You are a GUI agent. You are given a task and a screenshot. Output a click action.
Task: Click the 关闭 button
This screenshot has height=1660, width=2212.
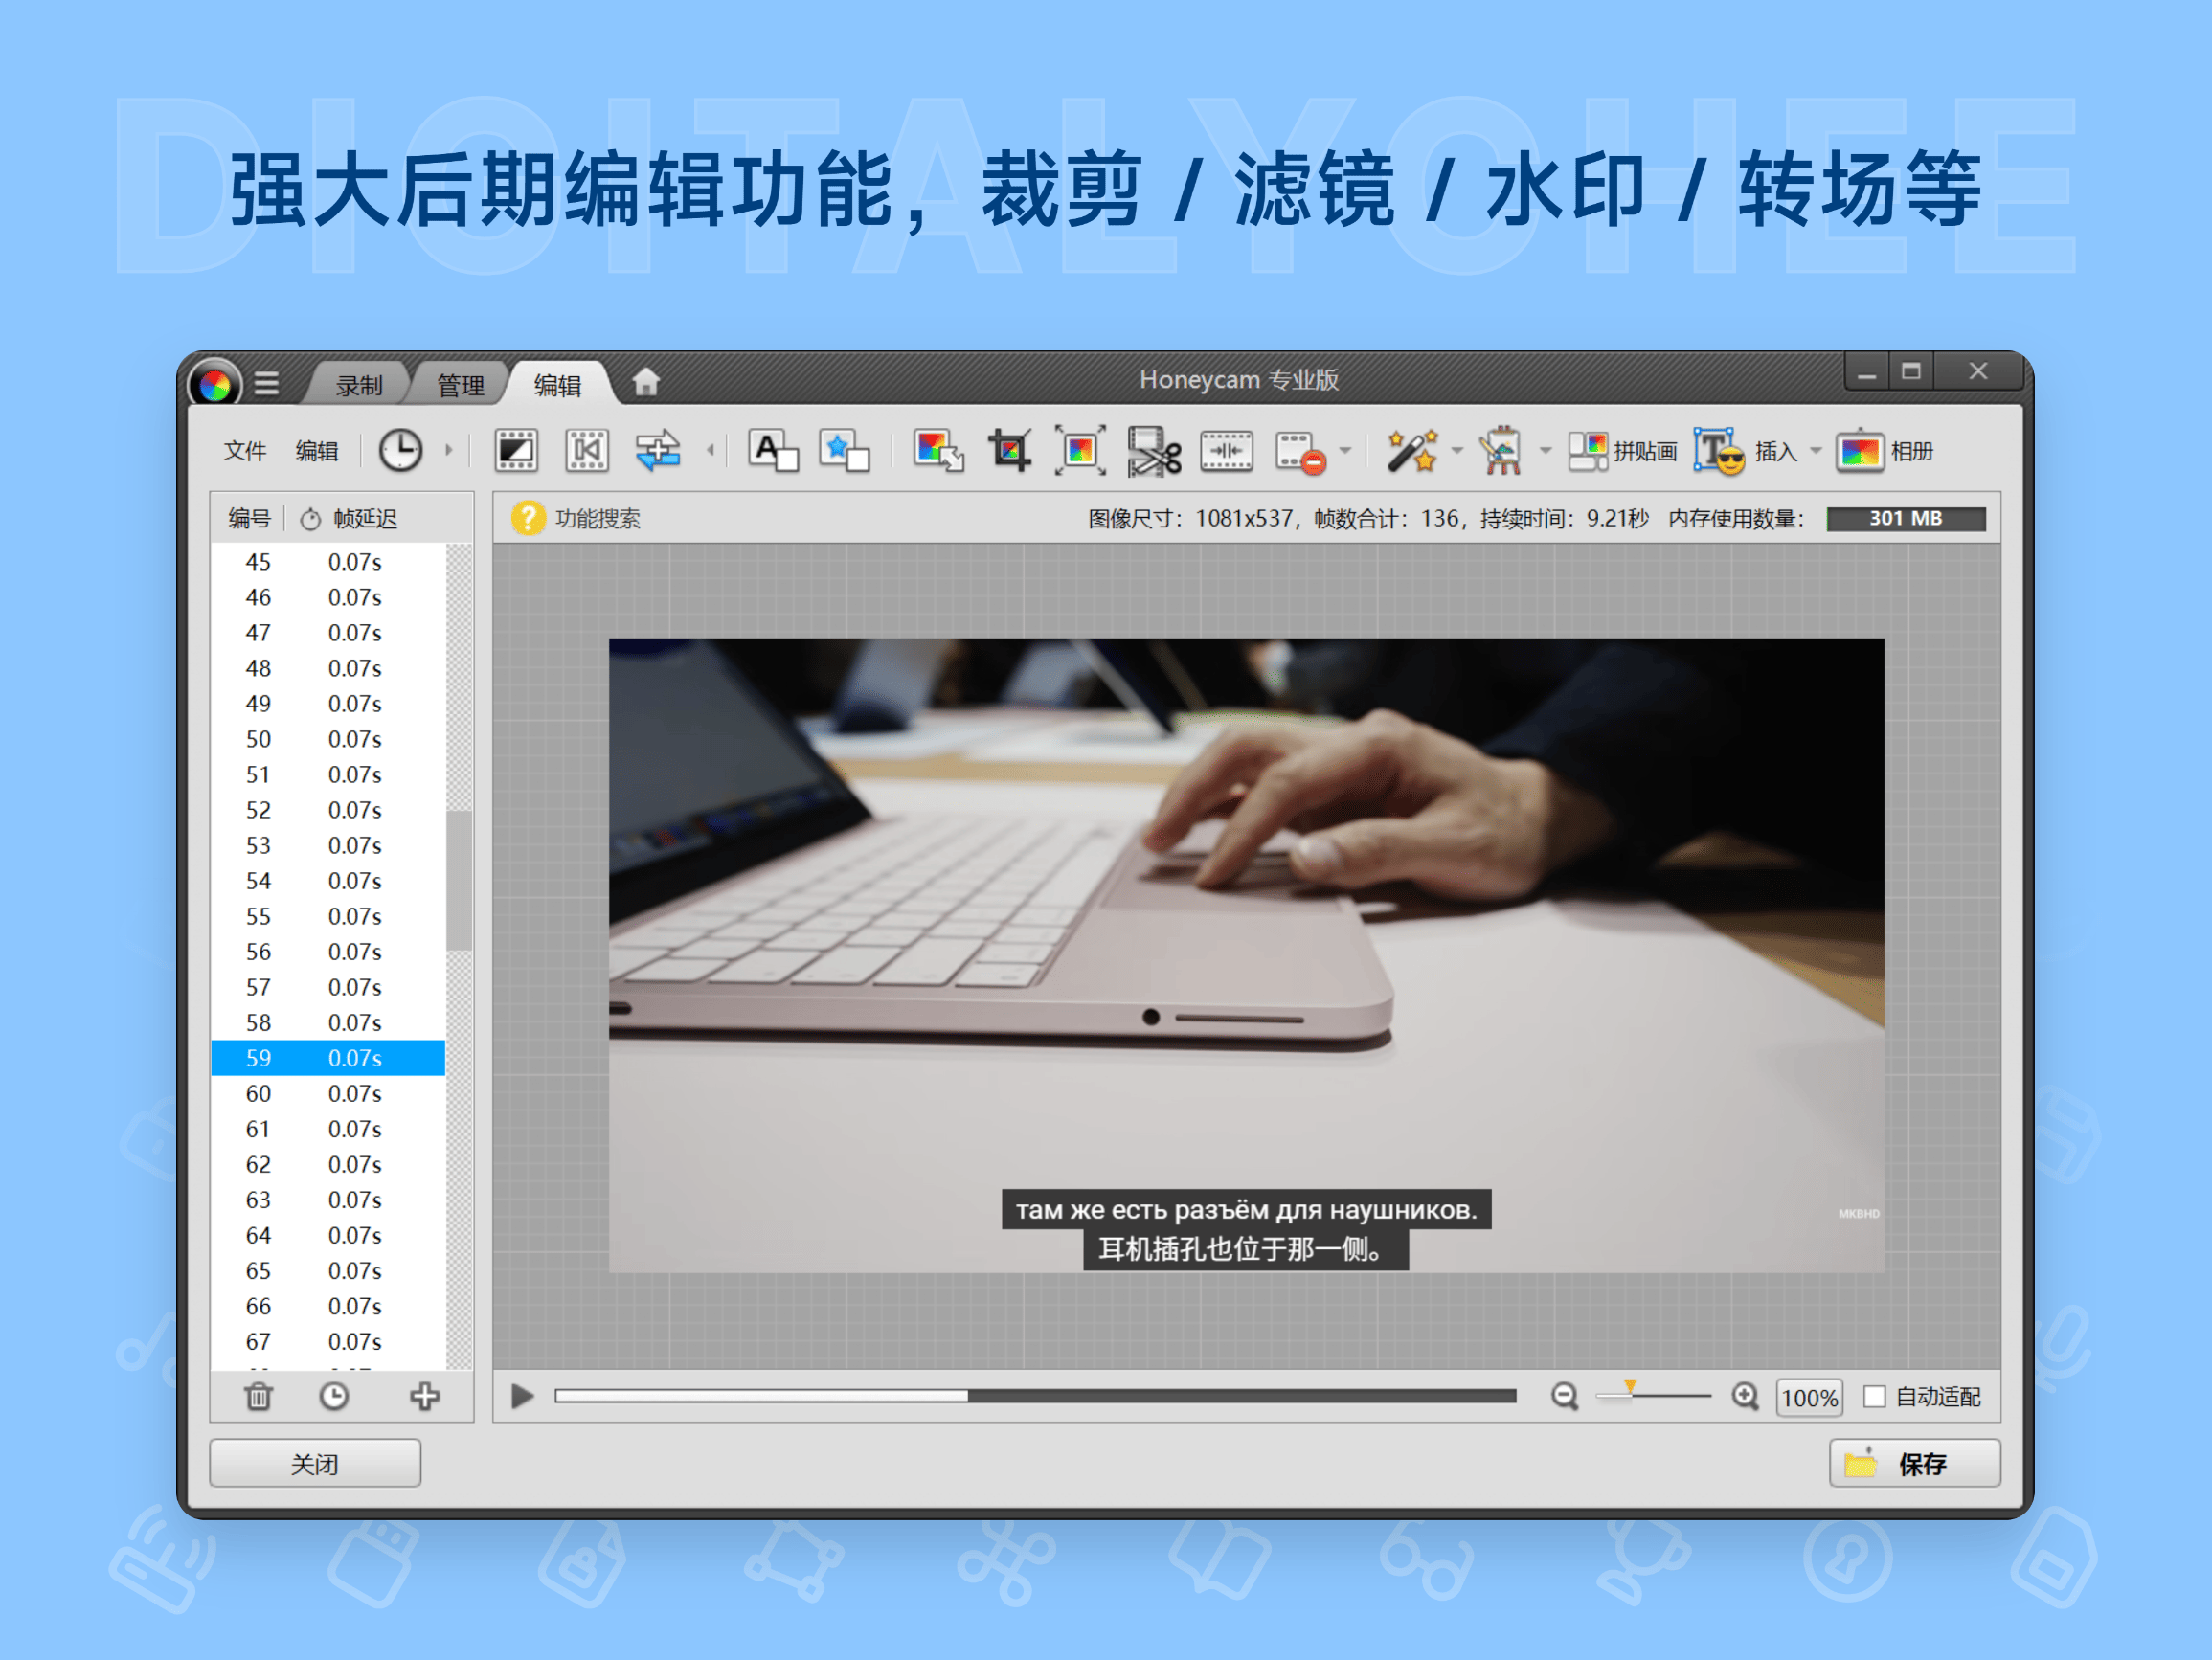point(314,1464)
